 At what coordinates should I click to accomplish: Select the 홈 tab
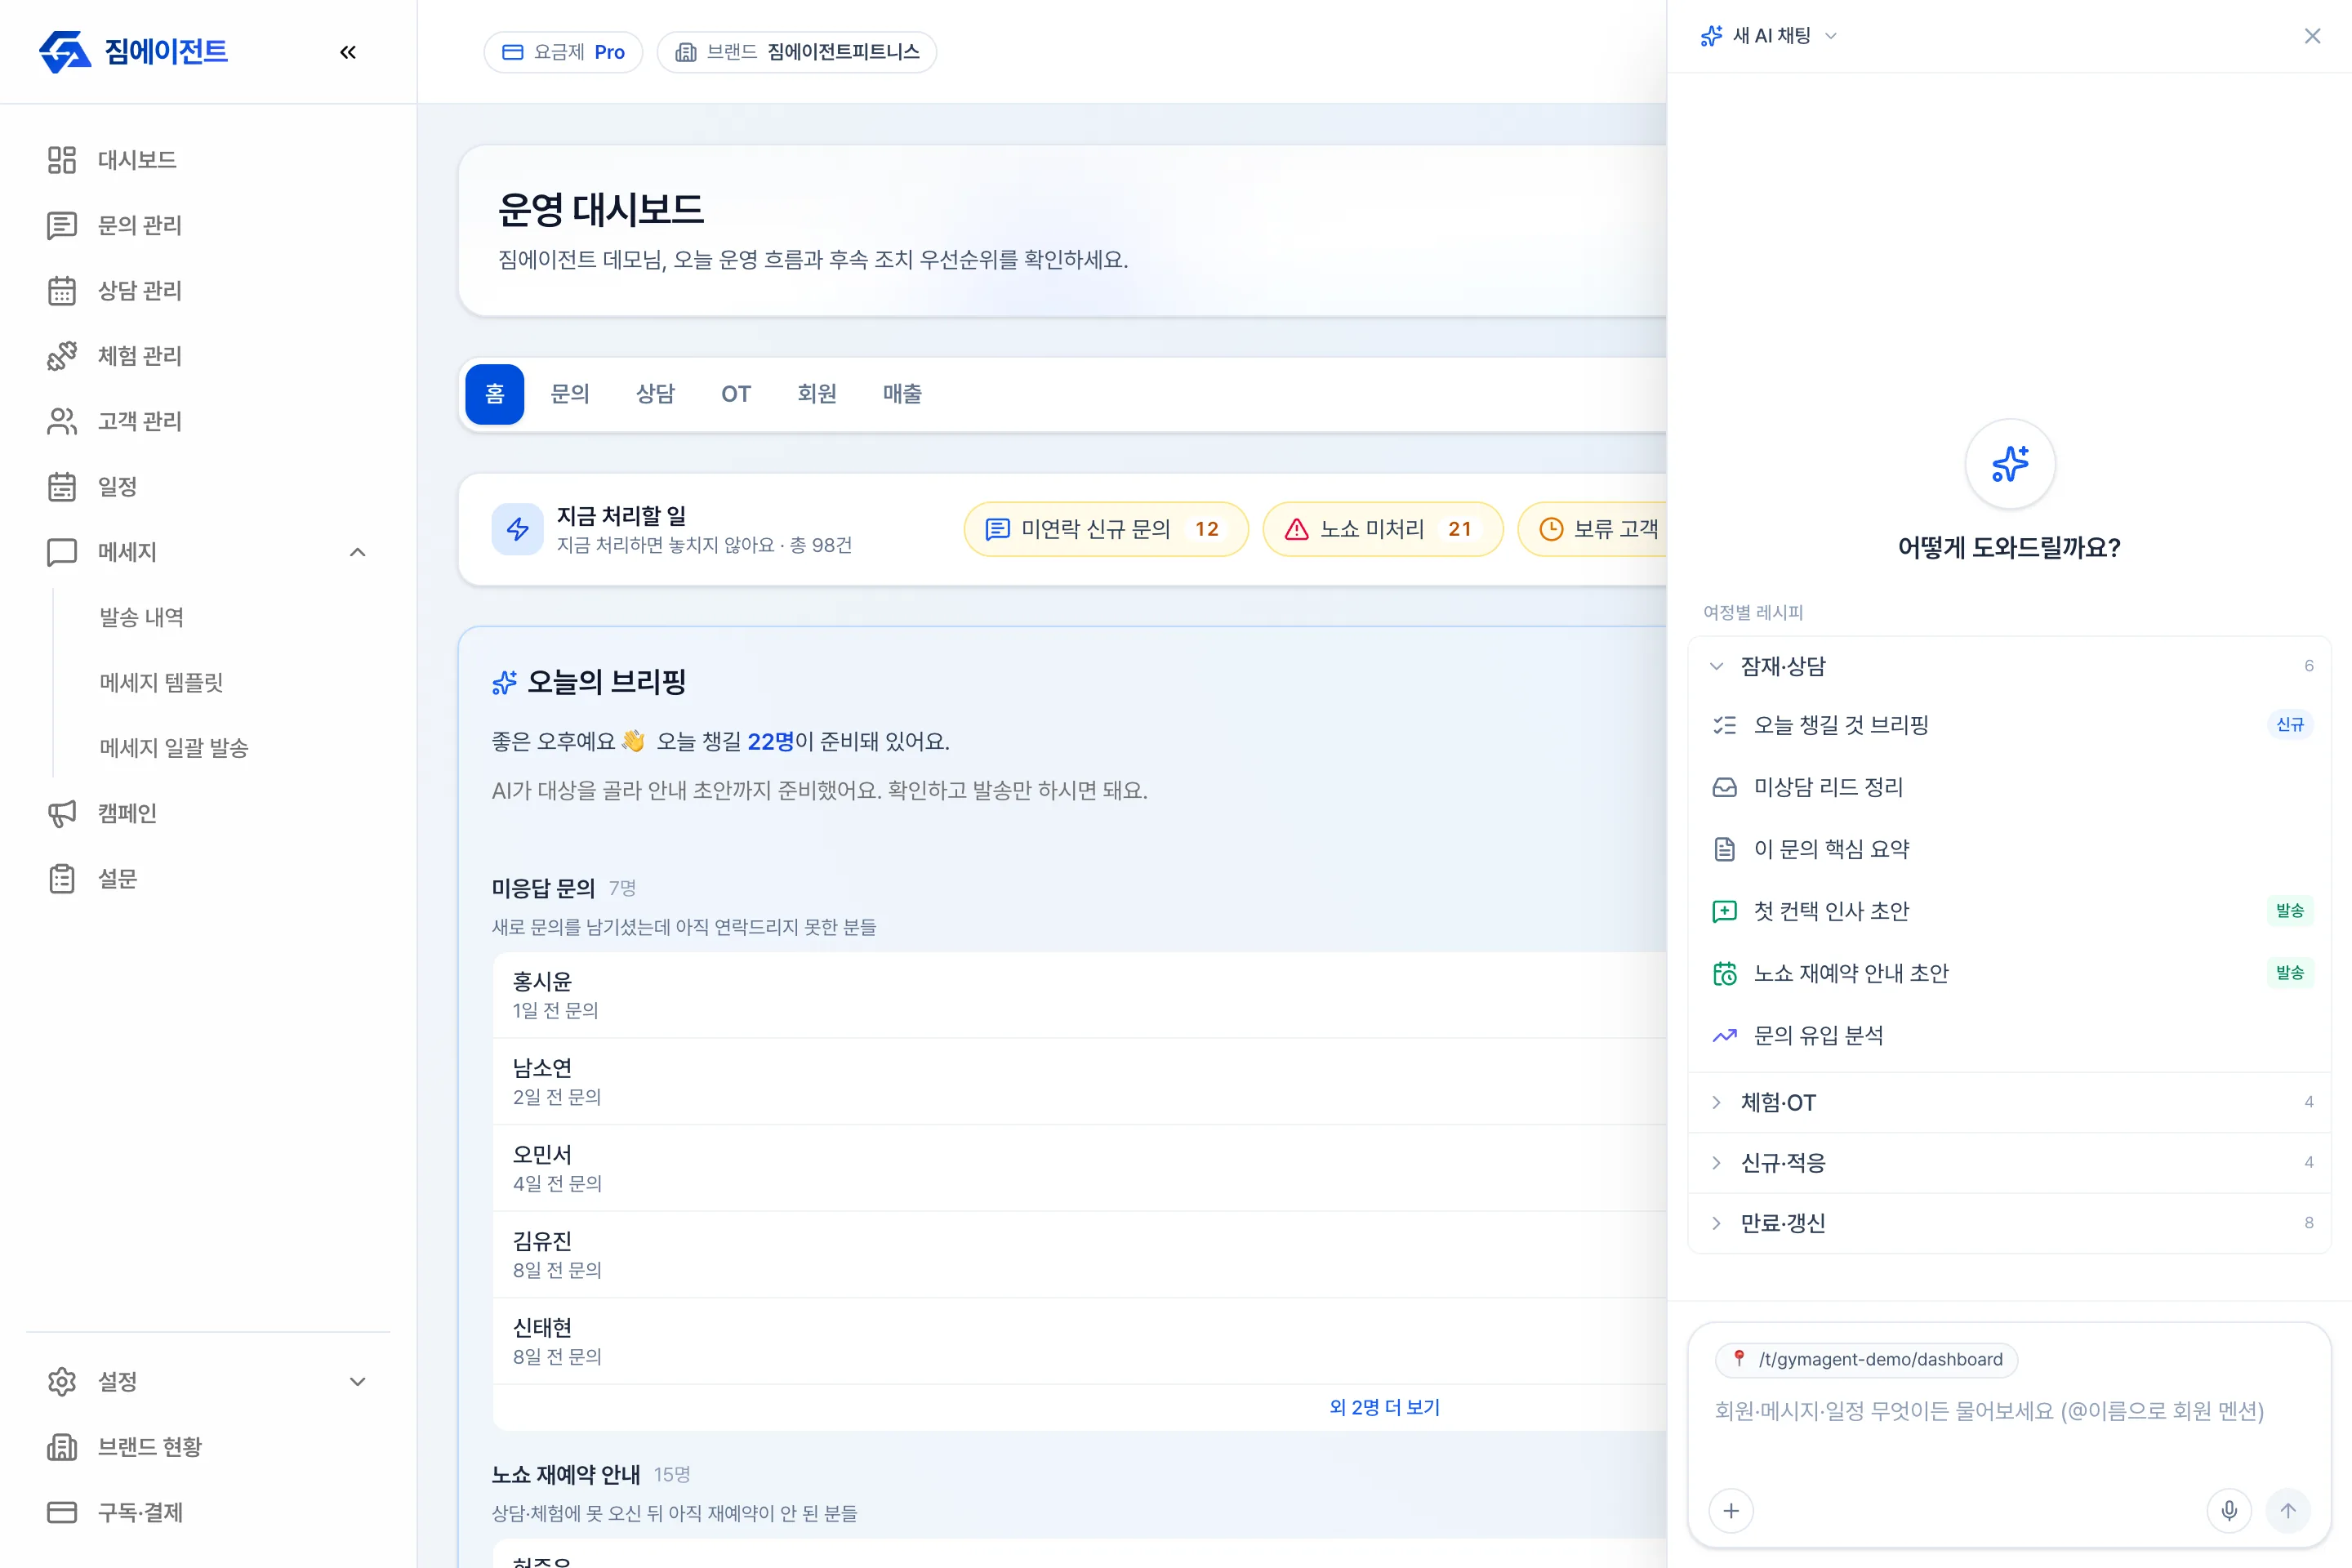(x=495, y=394)
